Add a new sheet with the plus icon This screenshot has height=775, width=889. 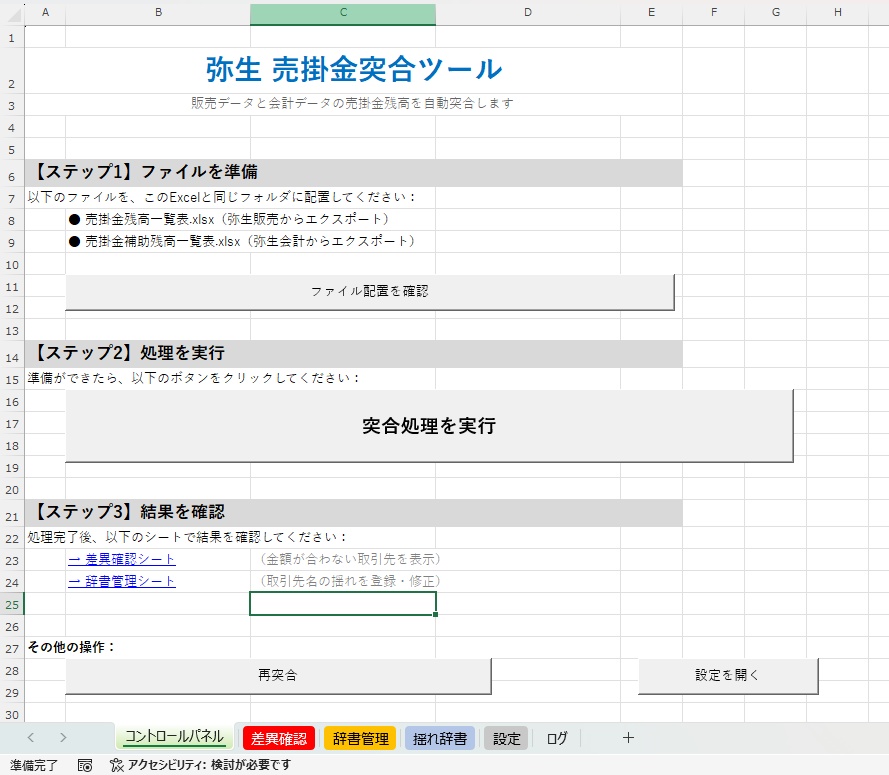(x=628, y=738)
